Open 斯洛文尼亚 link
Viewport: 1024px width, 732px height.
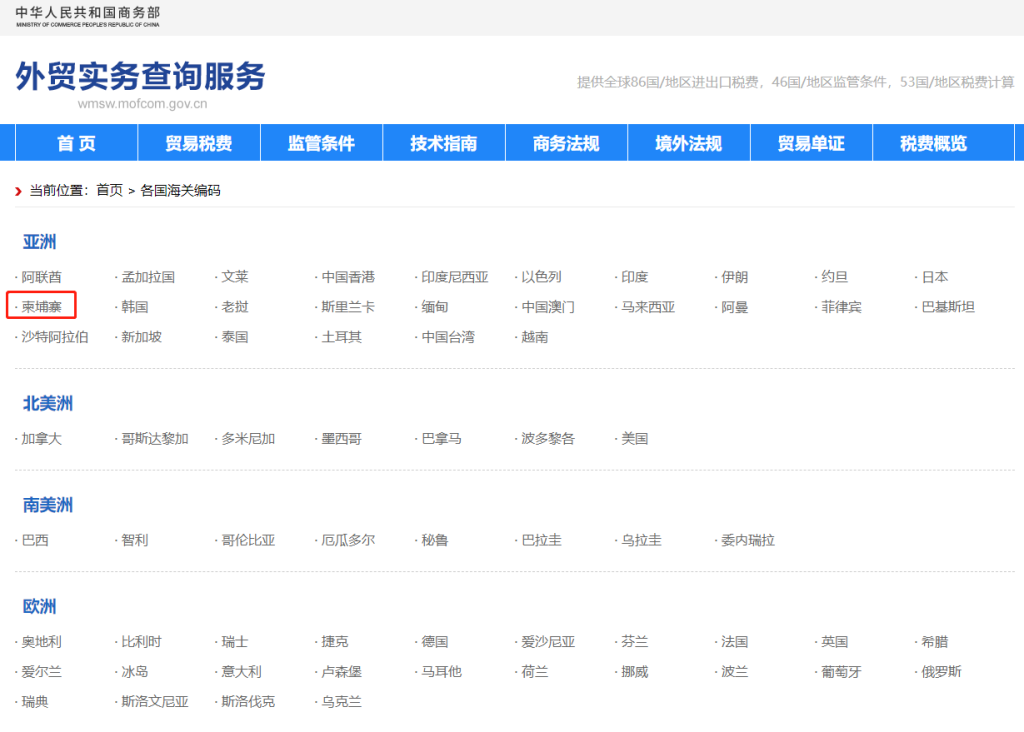tap(155, 702)
